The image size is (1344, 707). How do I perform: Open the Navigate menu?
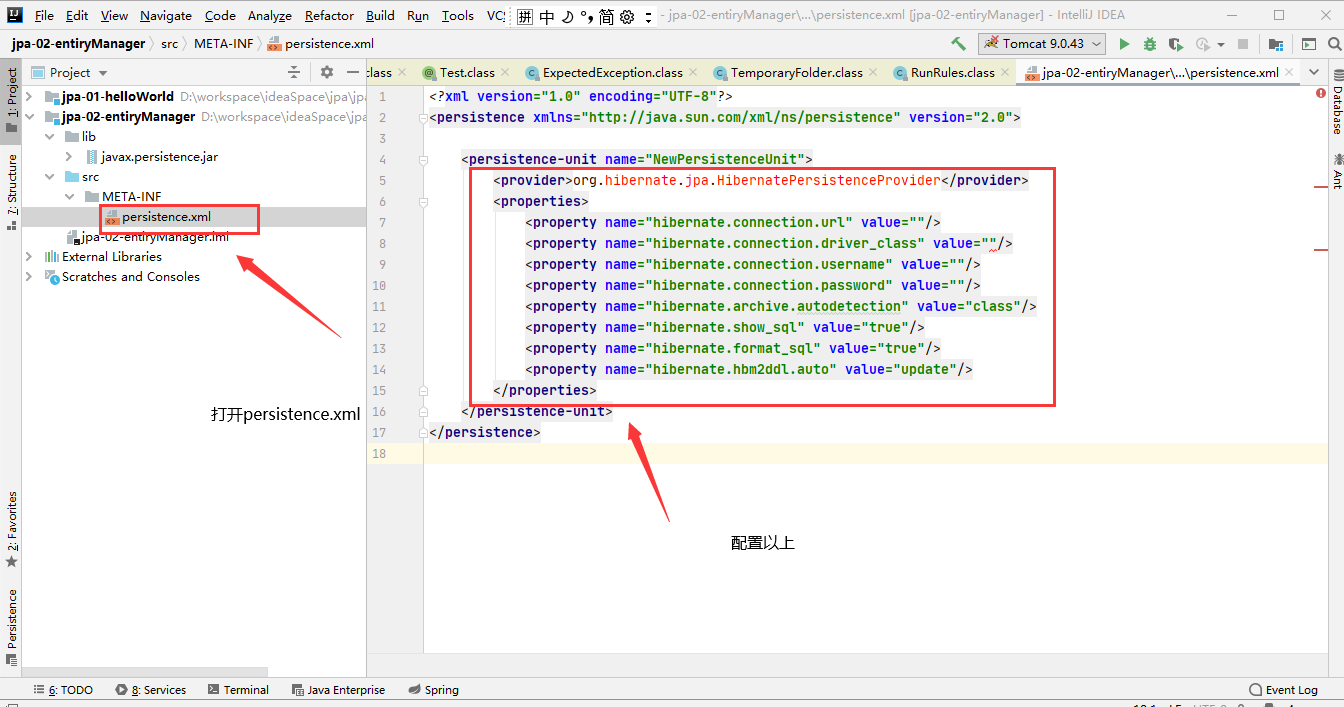(x=166, y=16)
